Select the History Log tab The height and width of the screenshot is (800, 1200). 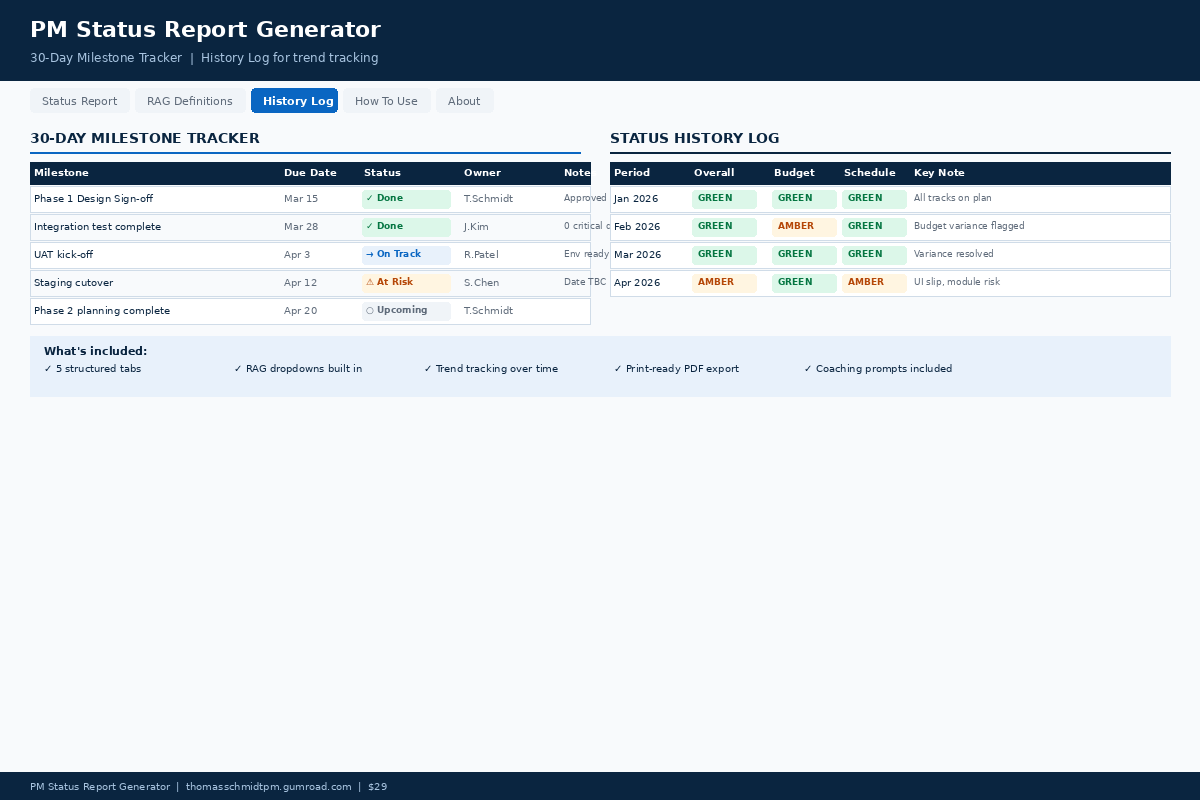pyautogui.click(x=295, y=101)
